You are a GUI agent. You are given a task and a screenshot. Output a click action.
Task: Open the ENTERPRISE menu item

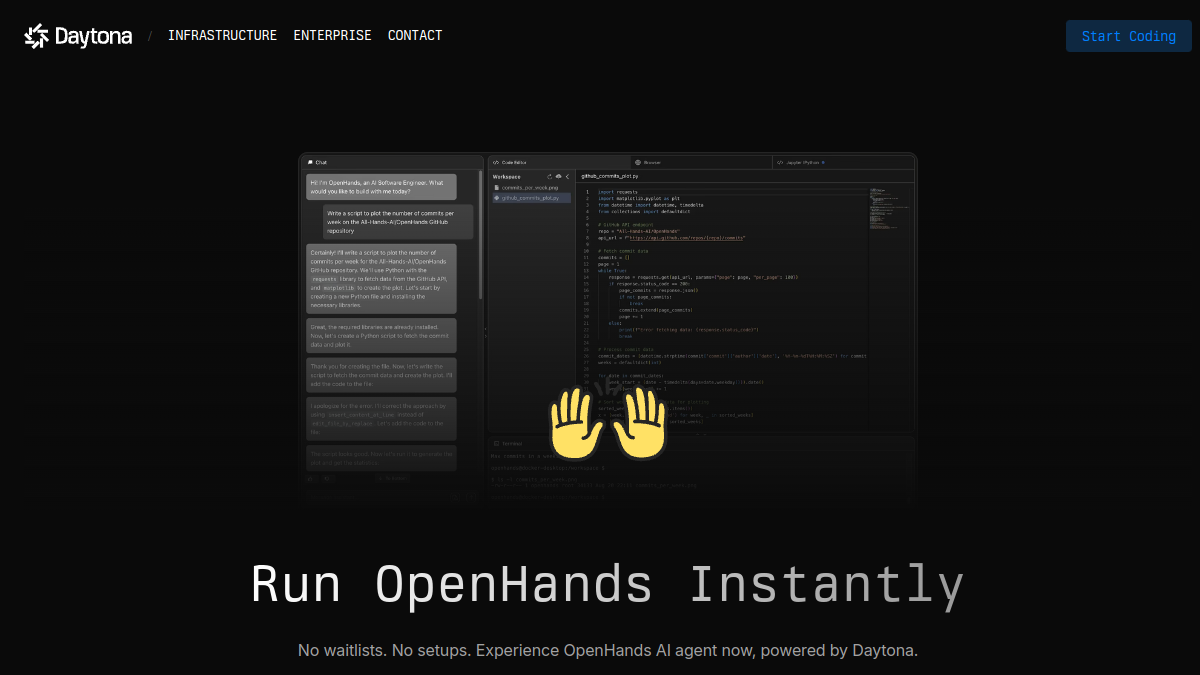pos(332,35)
